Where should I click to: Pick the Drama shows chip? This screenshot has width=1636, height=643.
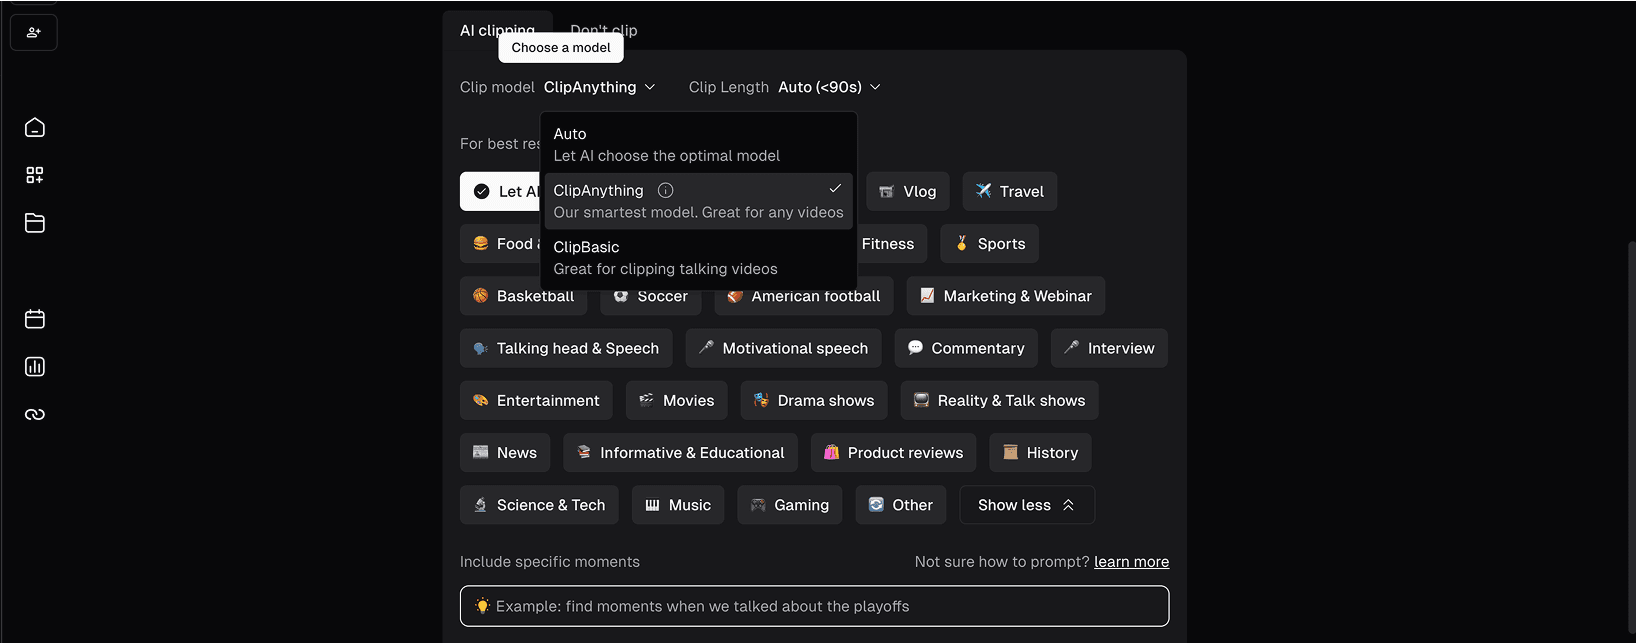click(x=814, y=400)
